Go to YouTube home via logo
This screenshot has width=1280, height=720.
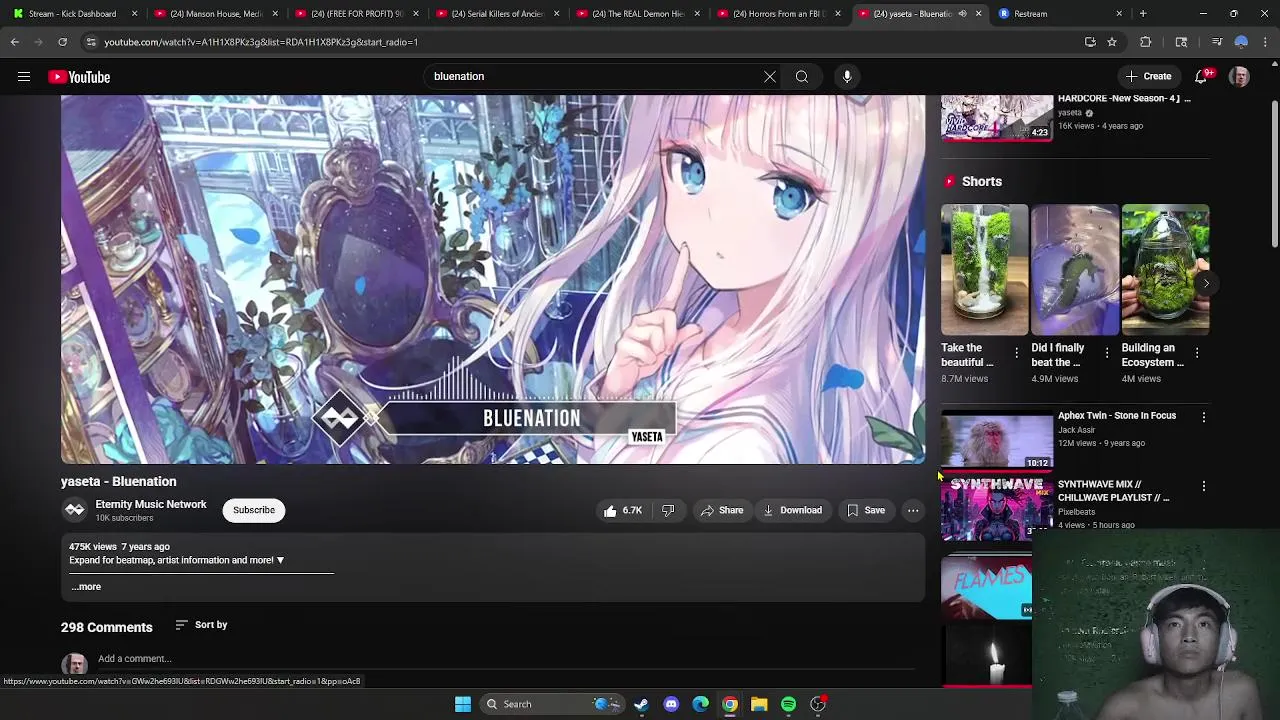click(79, 77)
